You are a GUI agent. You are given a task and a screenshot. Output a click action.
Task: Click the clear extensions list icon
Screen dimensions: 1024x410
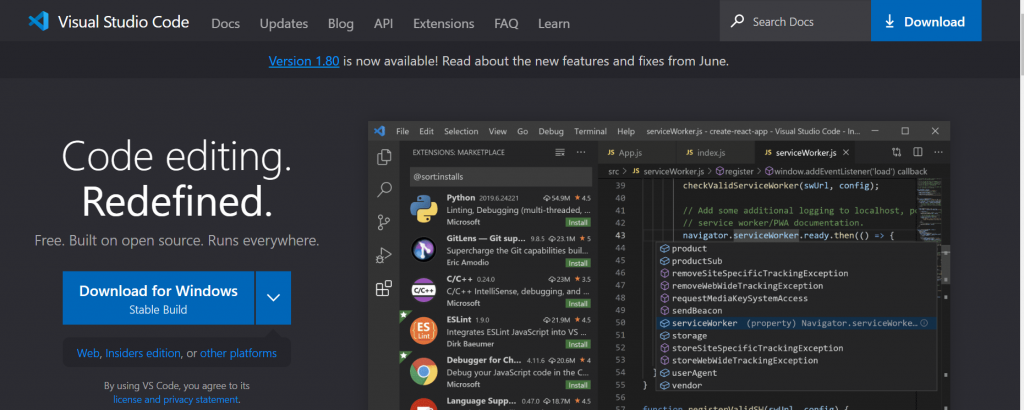pyautogui.click(x=560, y=152)
